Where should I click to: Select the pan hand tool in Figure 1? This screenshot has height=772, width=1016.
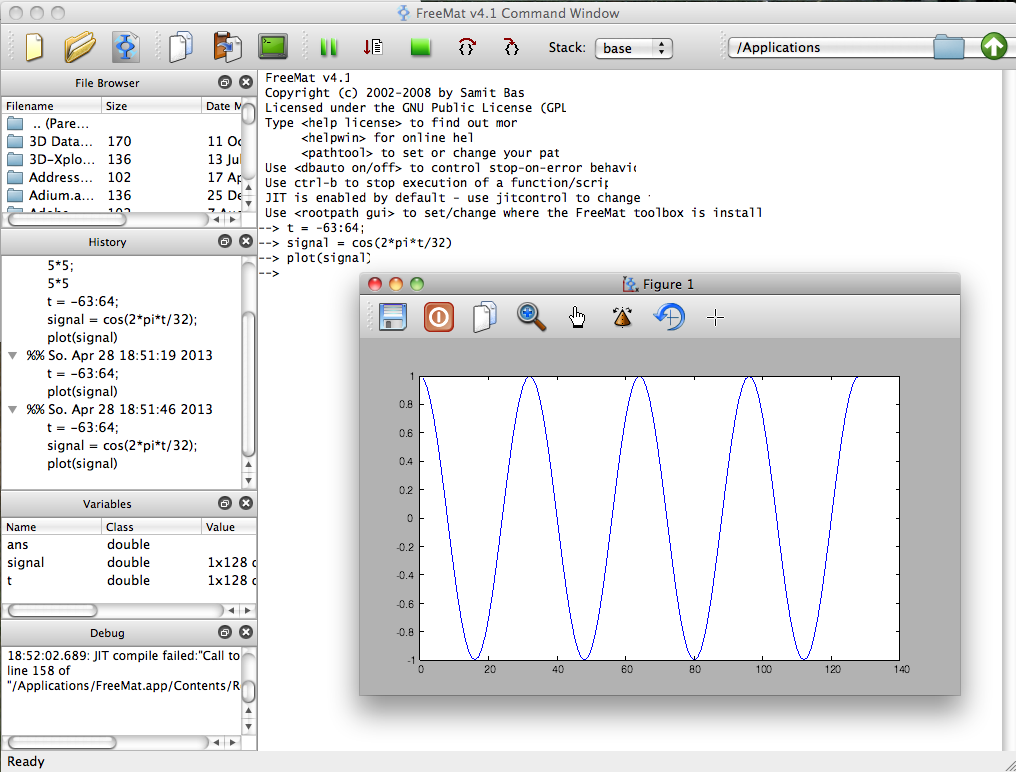tap(577, 318)
